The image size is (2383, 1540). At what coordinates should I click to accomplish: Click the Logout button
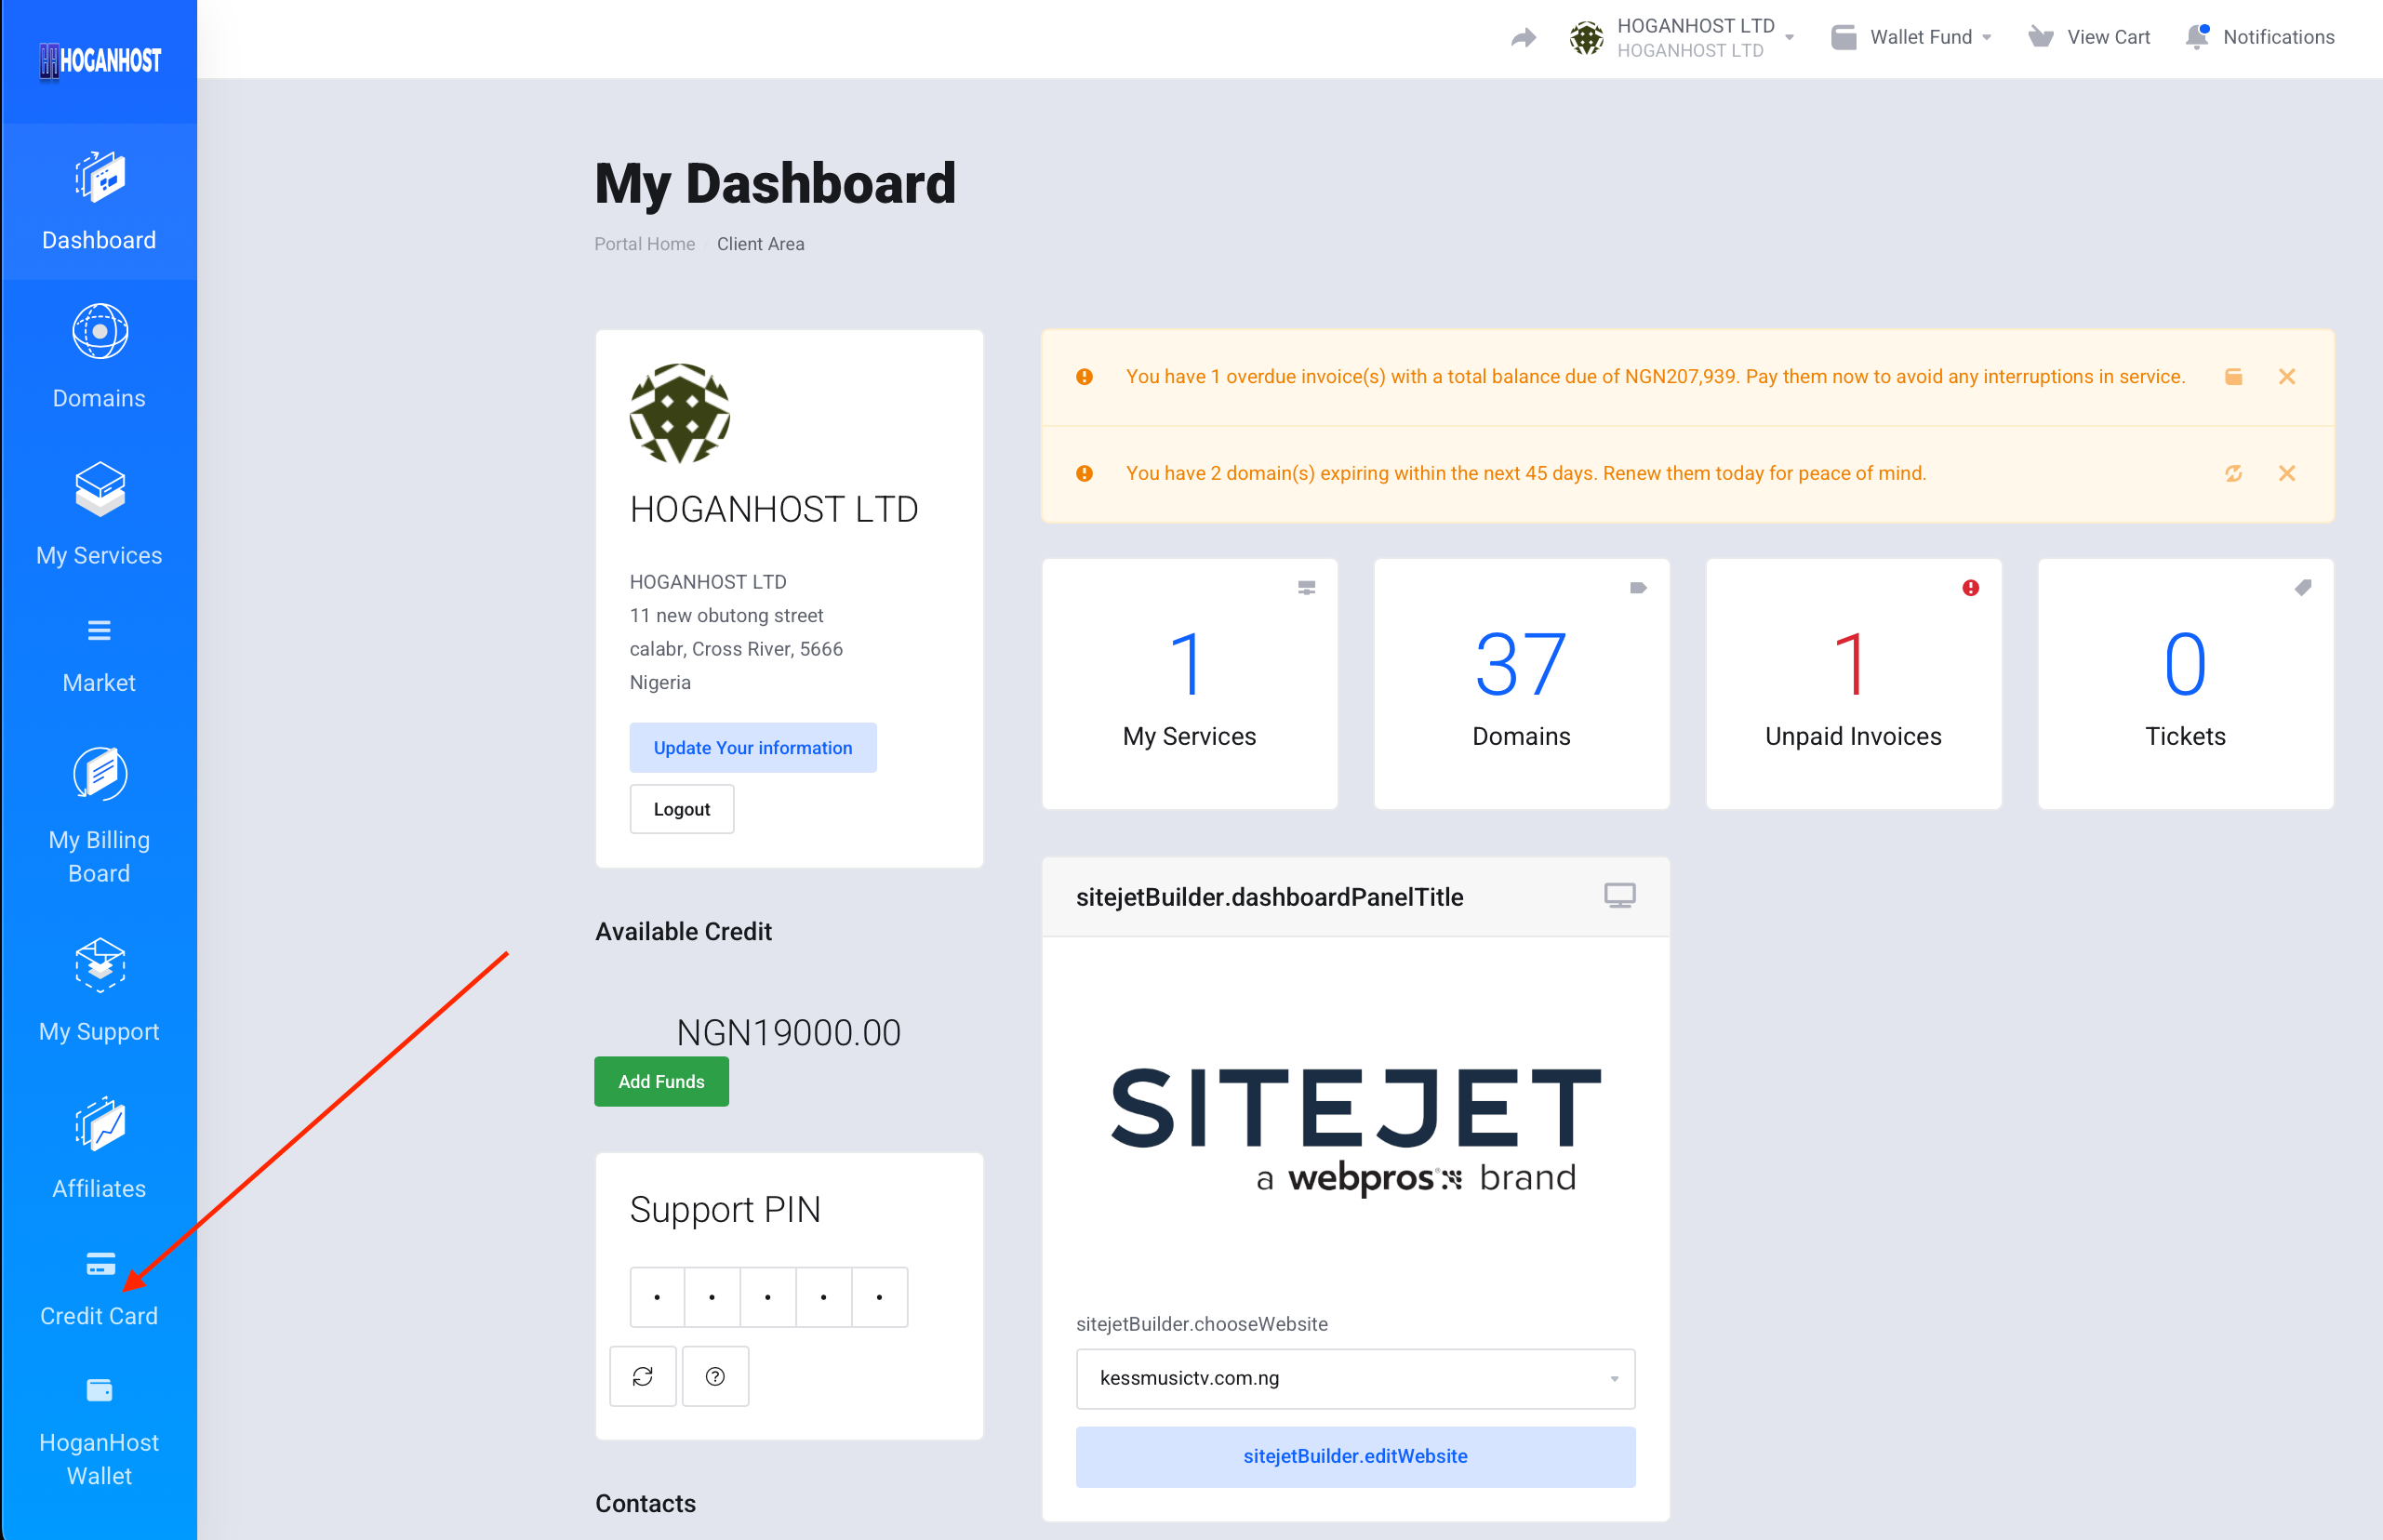[682, 809]
